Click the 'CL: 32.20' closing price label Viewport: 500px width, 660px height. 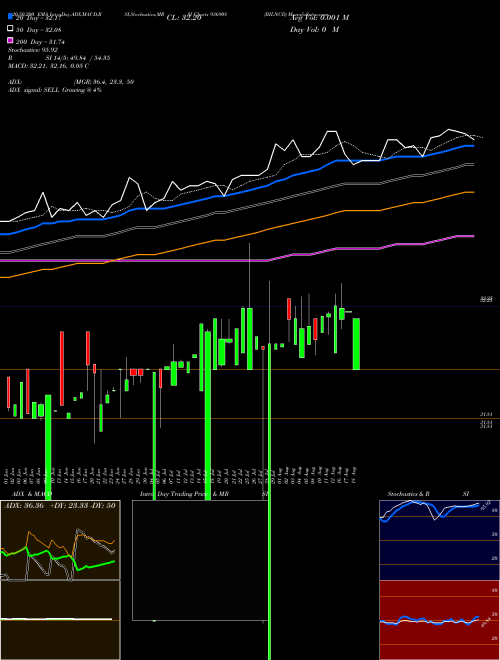[184, 18]
